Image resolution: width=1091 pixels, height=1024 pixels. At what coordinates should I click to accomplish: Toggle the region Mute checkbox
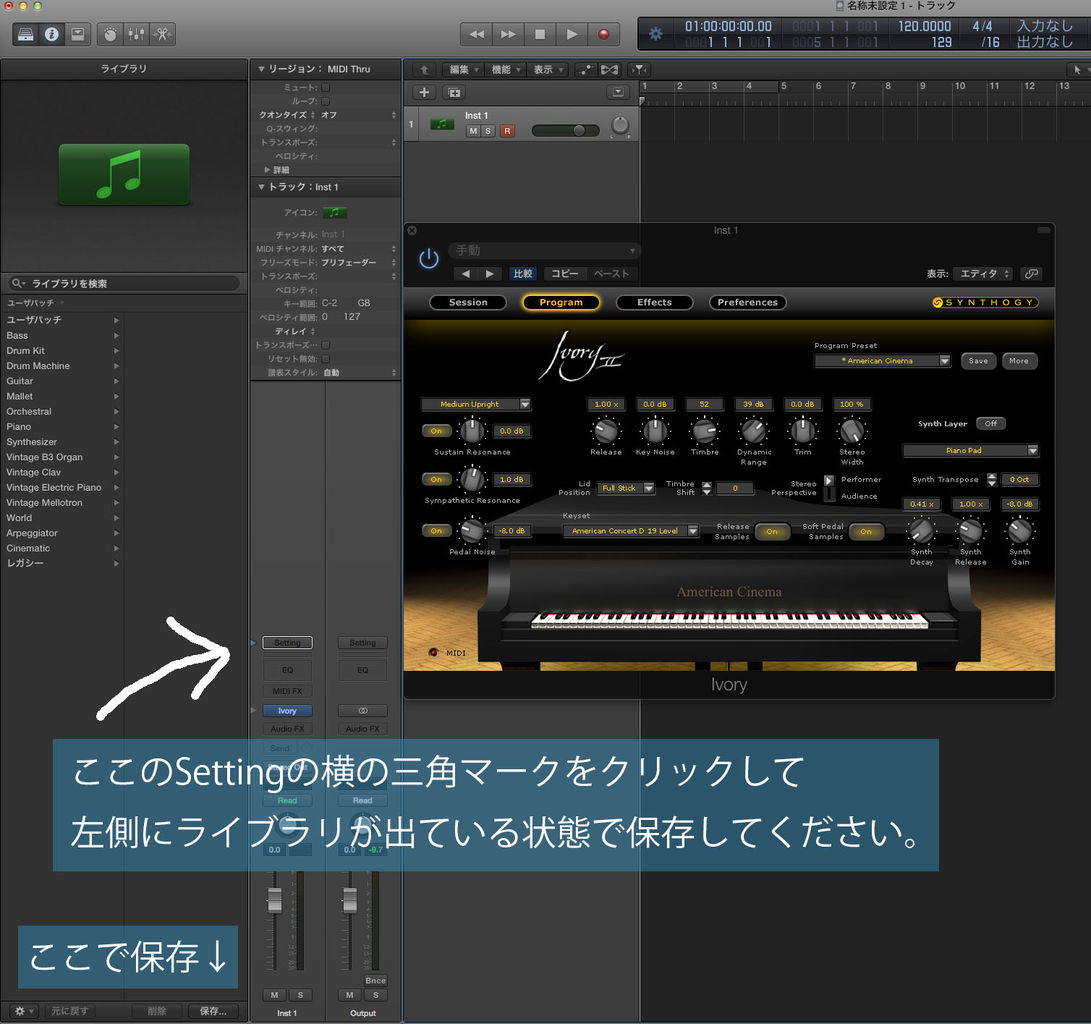[326, 88]
